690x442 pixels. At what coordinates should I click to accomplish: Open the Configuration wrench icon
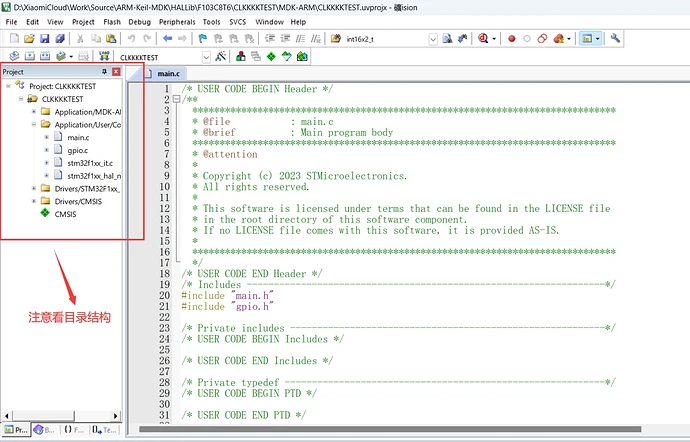(615, 39)
